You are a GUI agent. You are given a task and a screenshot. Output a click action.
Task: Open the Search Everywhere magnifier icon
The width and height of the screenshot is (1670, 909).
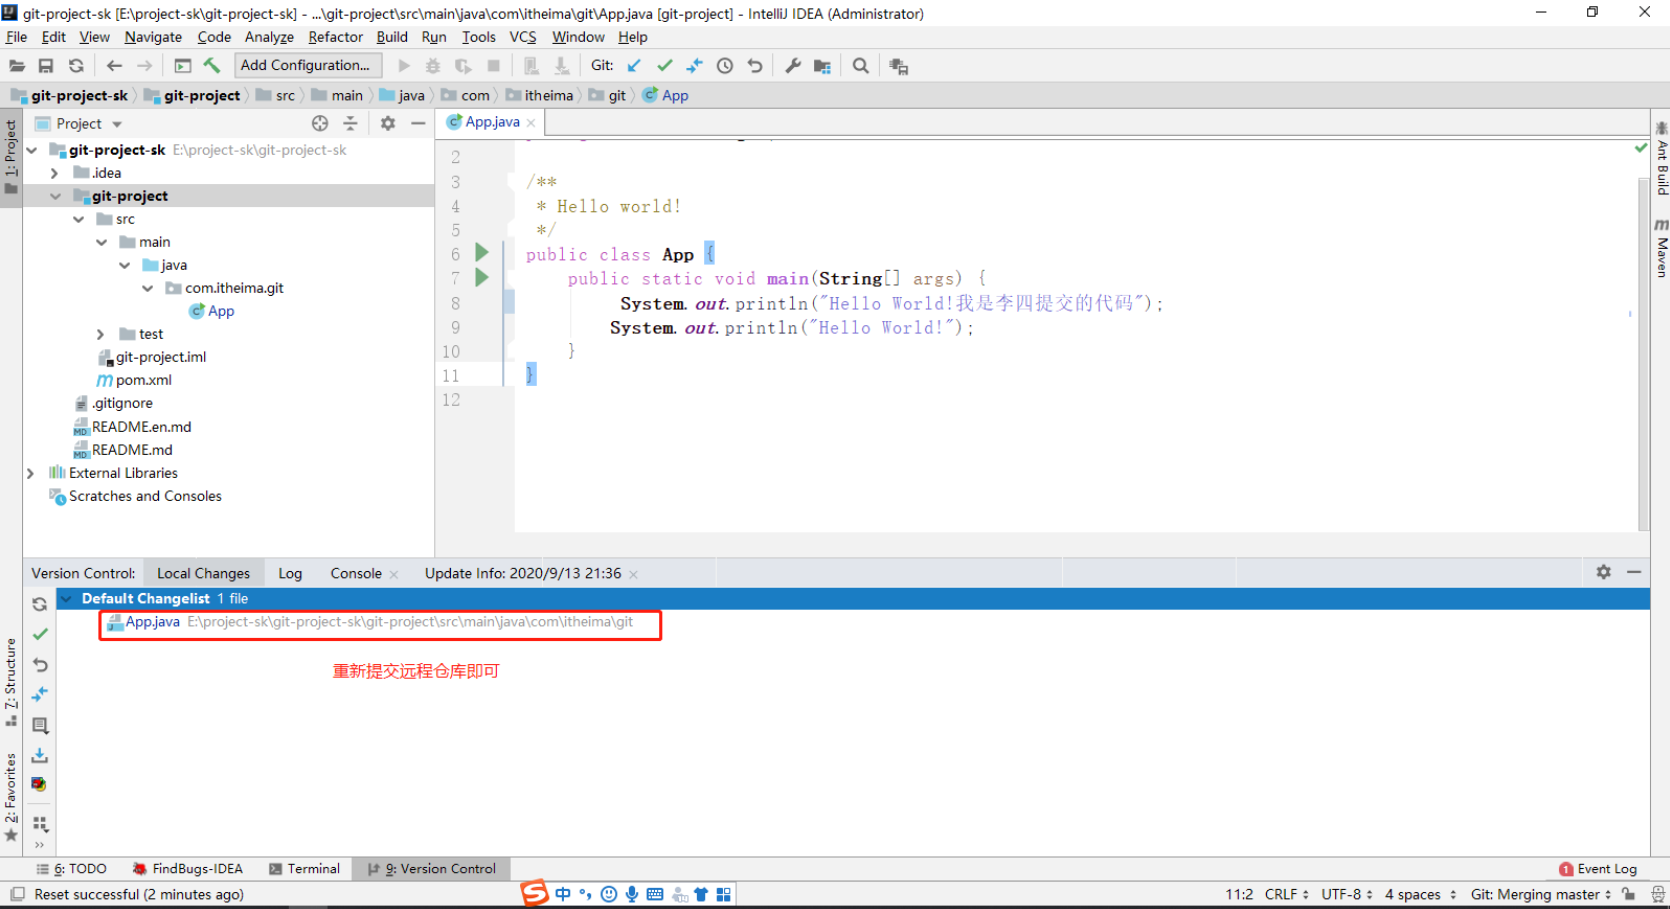coord(860,66)
